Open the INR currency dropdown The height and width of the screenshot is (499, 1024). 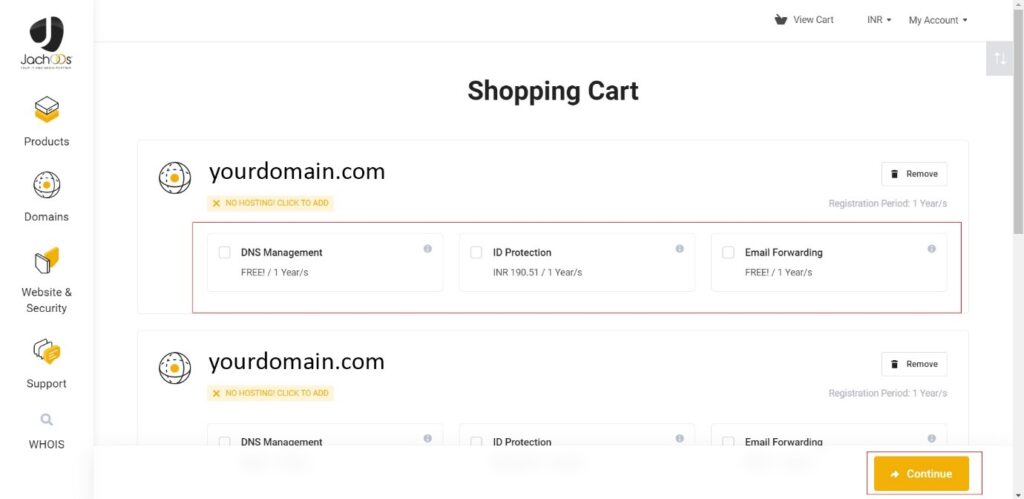pyautogui.click(x=879, y=20)
